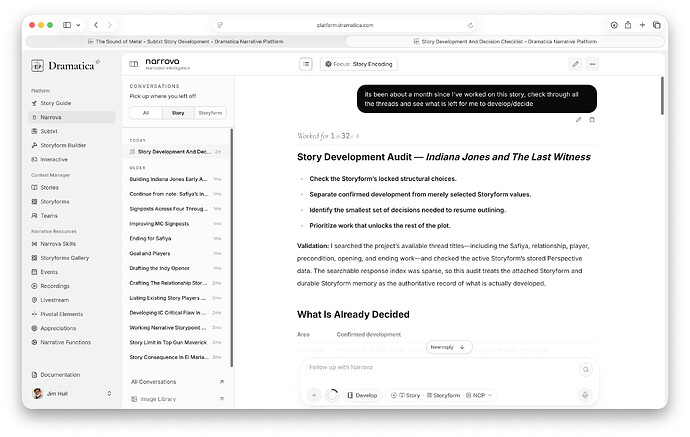Open Signposts Across Four Throug... conversation
690x437 pixels.
click(x=175, y=209)
